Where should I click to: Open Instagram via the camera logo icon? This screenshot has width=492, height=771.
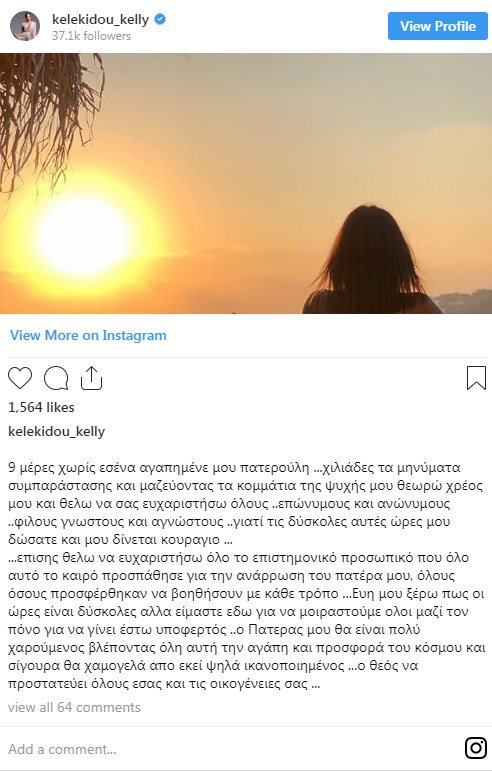476,748
